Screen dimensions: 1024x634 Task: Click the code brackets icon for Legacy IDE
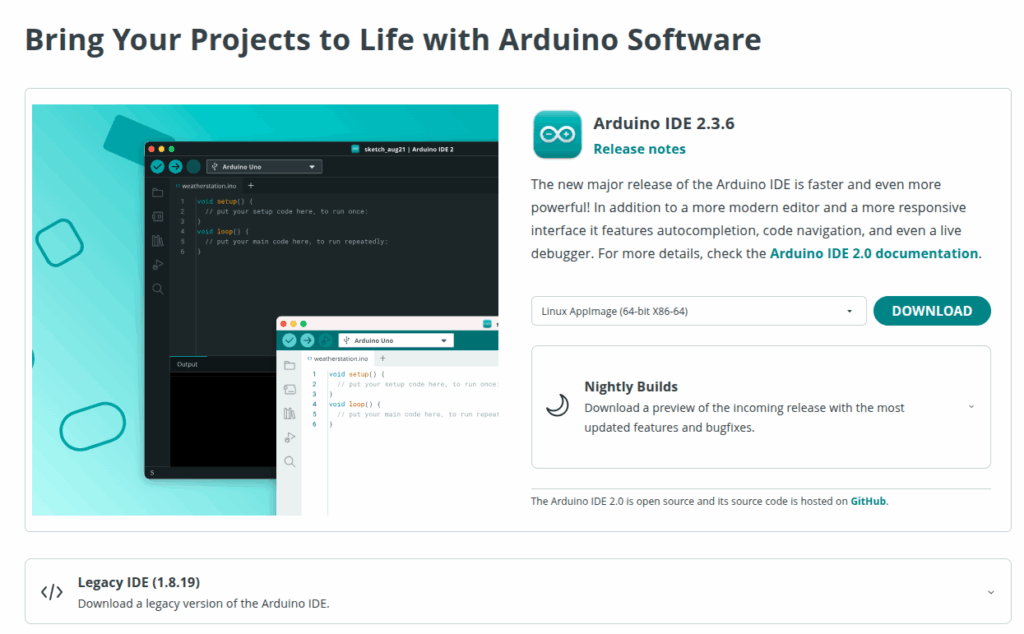(52, 591)
